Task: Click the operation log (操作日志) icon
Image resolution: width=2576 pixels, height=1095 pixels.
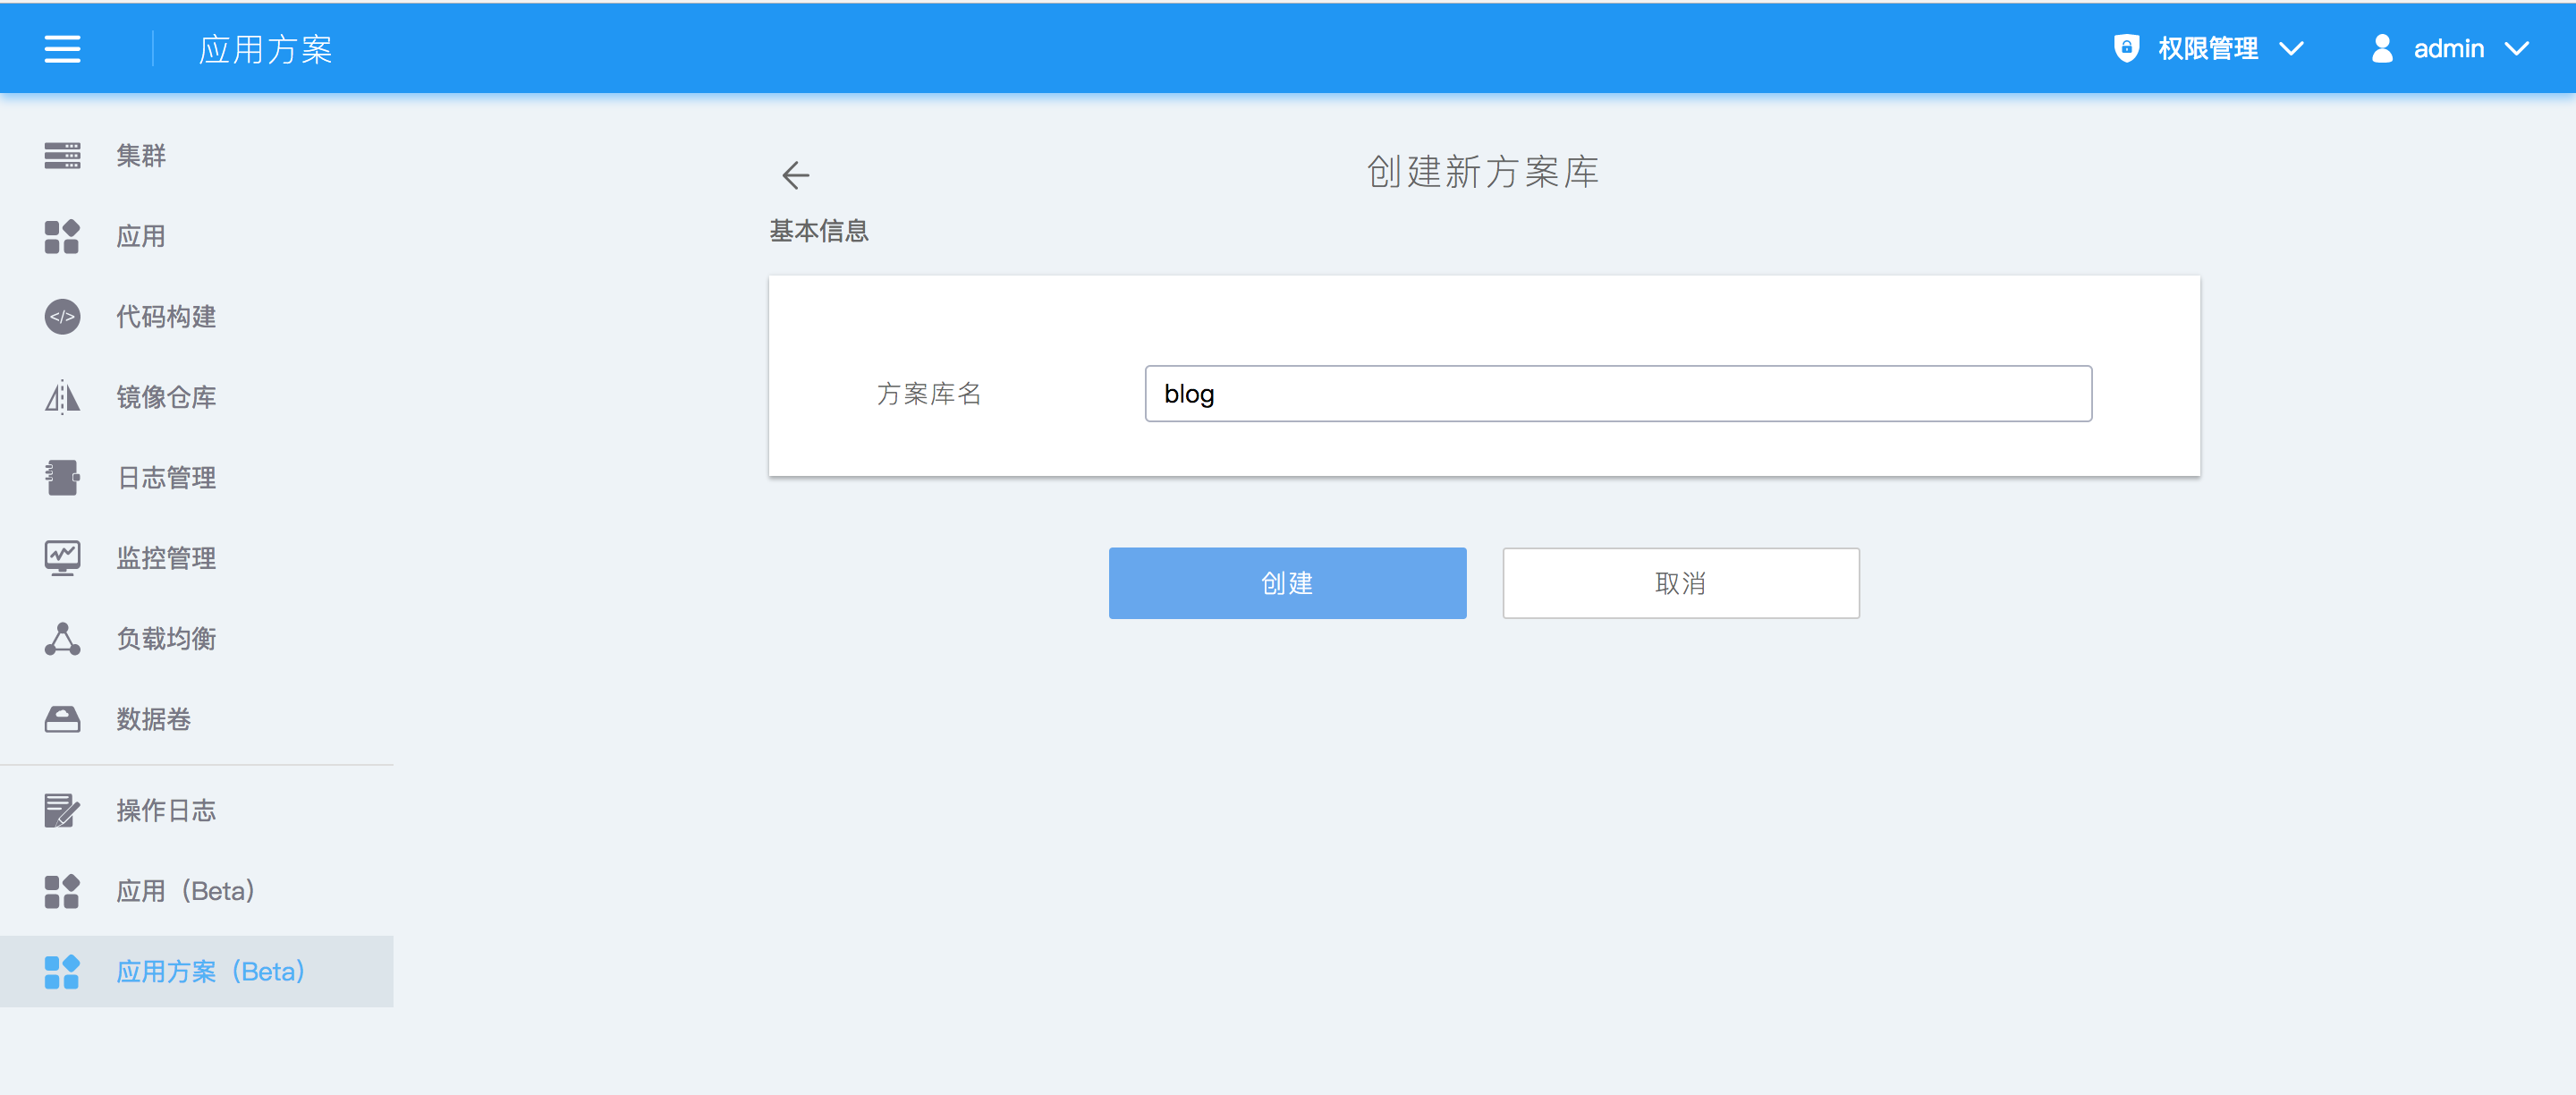Action: pyautogui.click(x=62, y=810)
